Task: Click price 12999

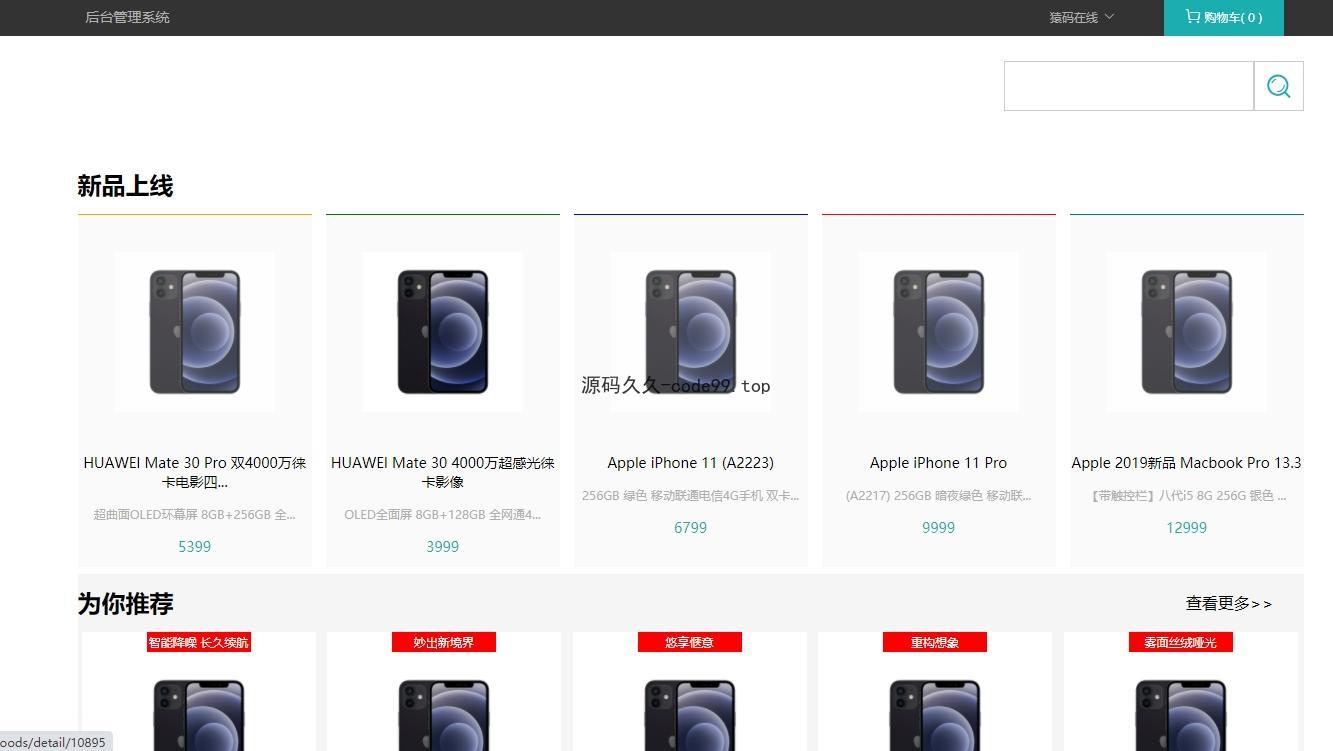Action: [1187, 528]
